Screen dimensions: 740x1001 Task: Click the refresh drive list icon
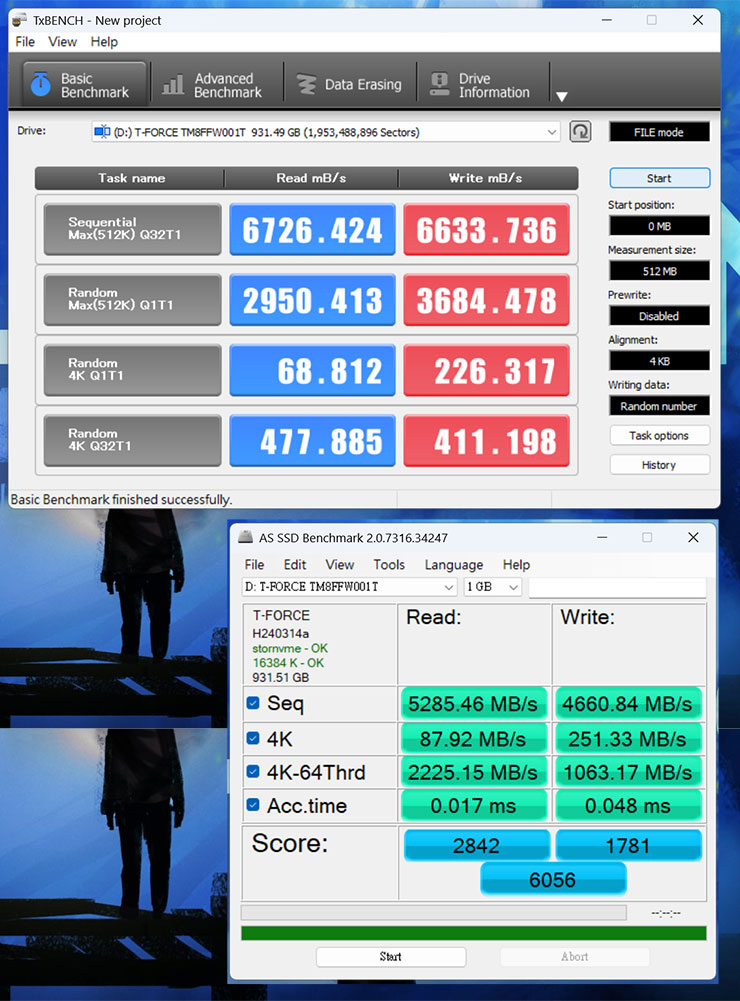point(580,132)
